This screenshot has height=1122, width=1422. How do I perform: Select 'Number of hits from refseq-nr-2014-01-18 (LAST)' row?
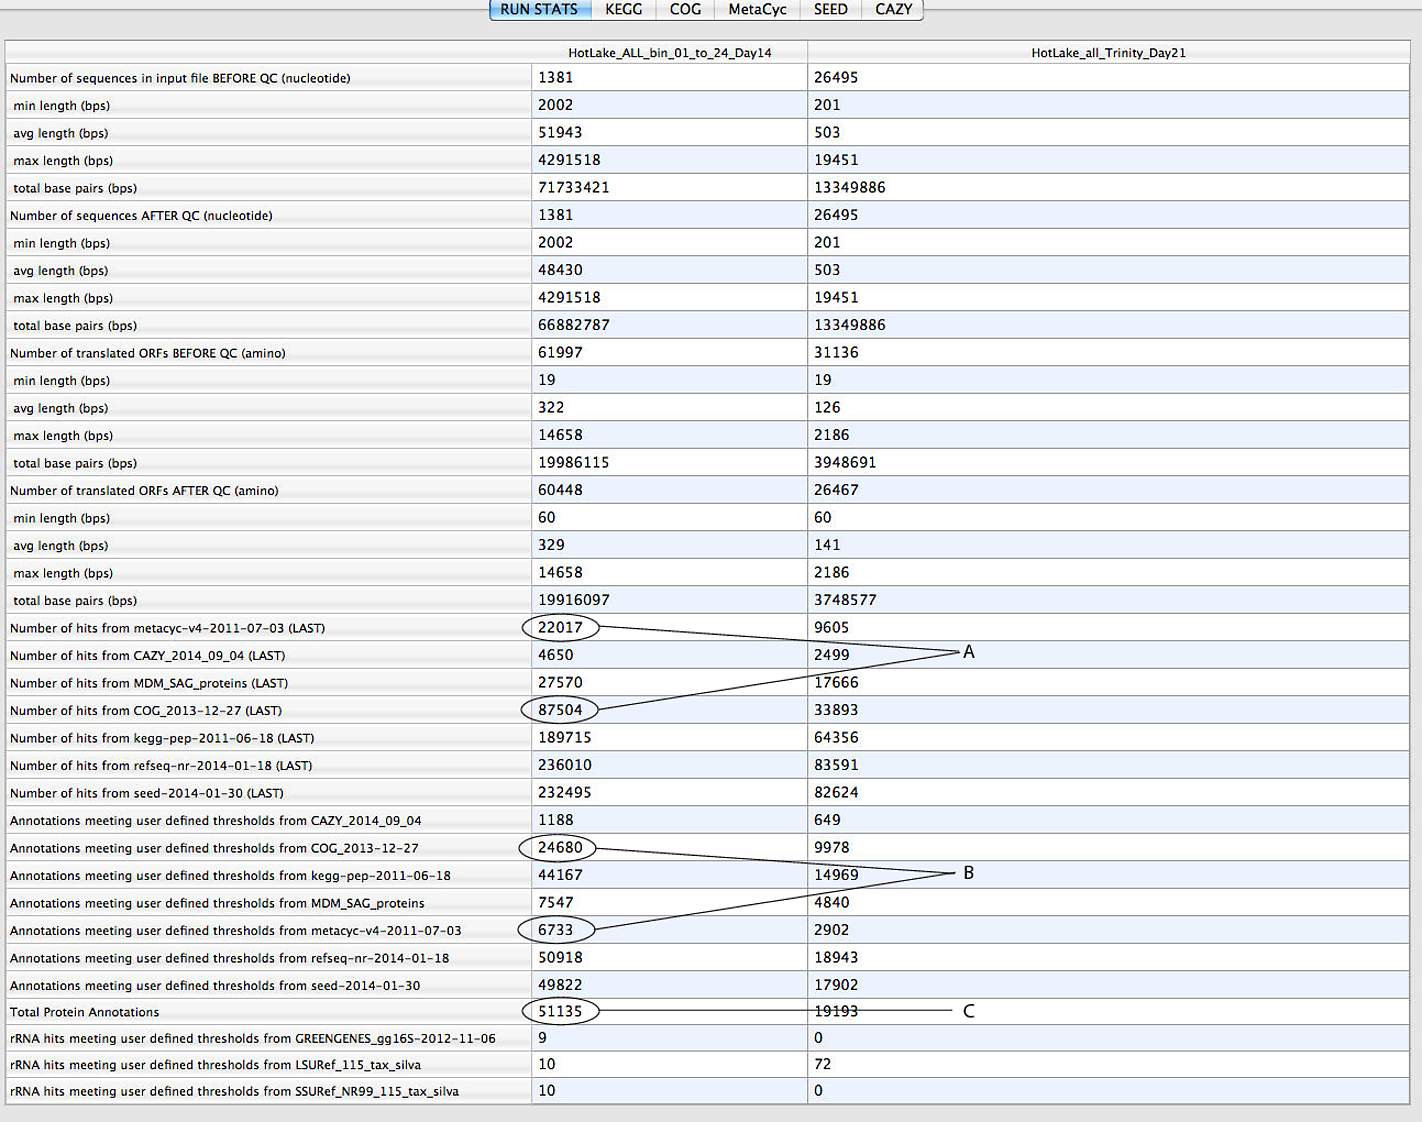707,766
